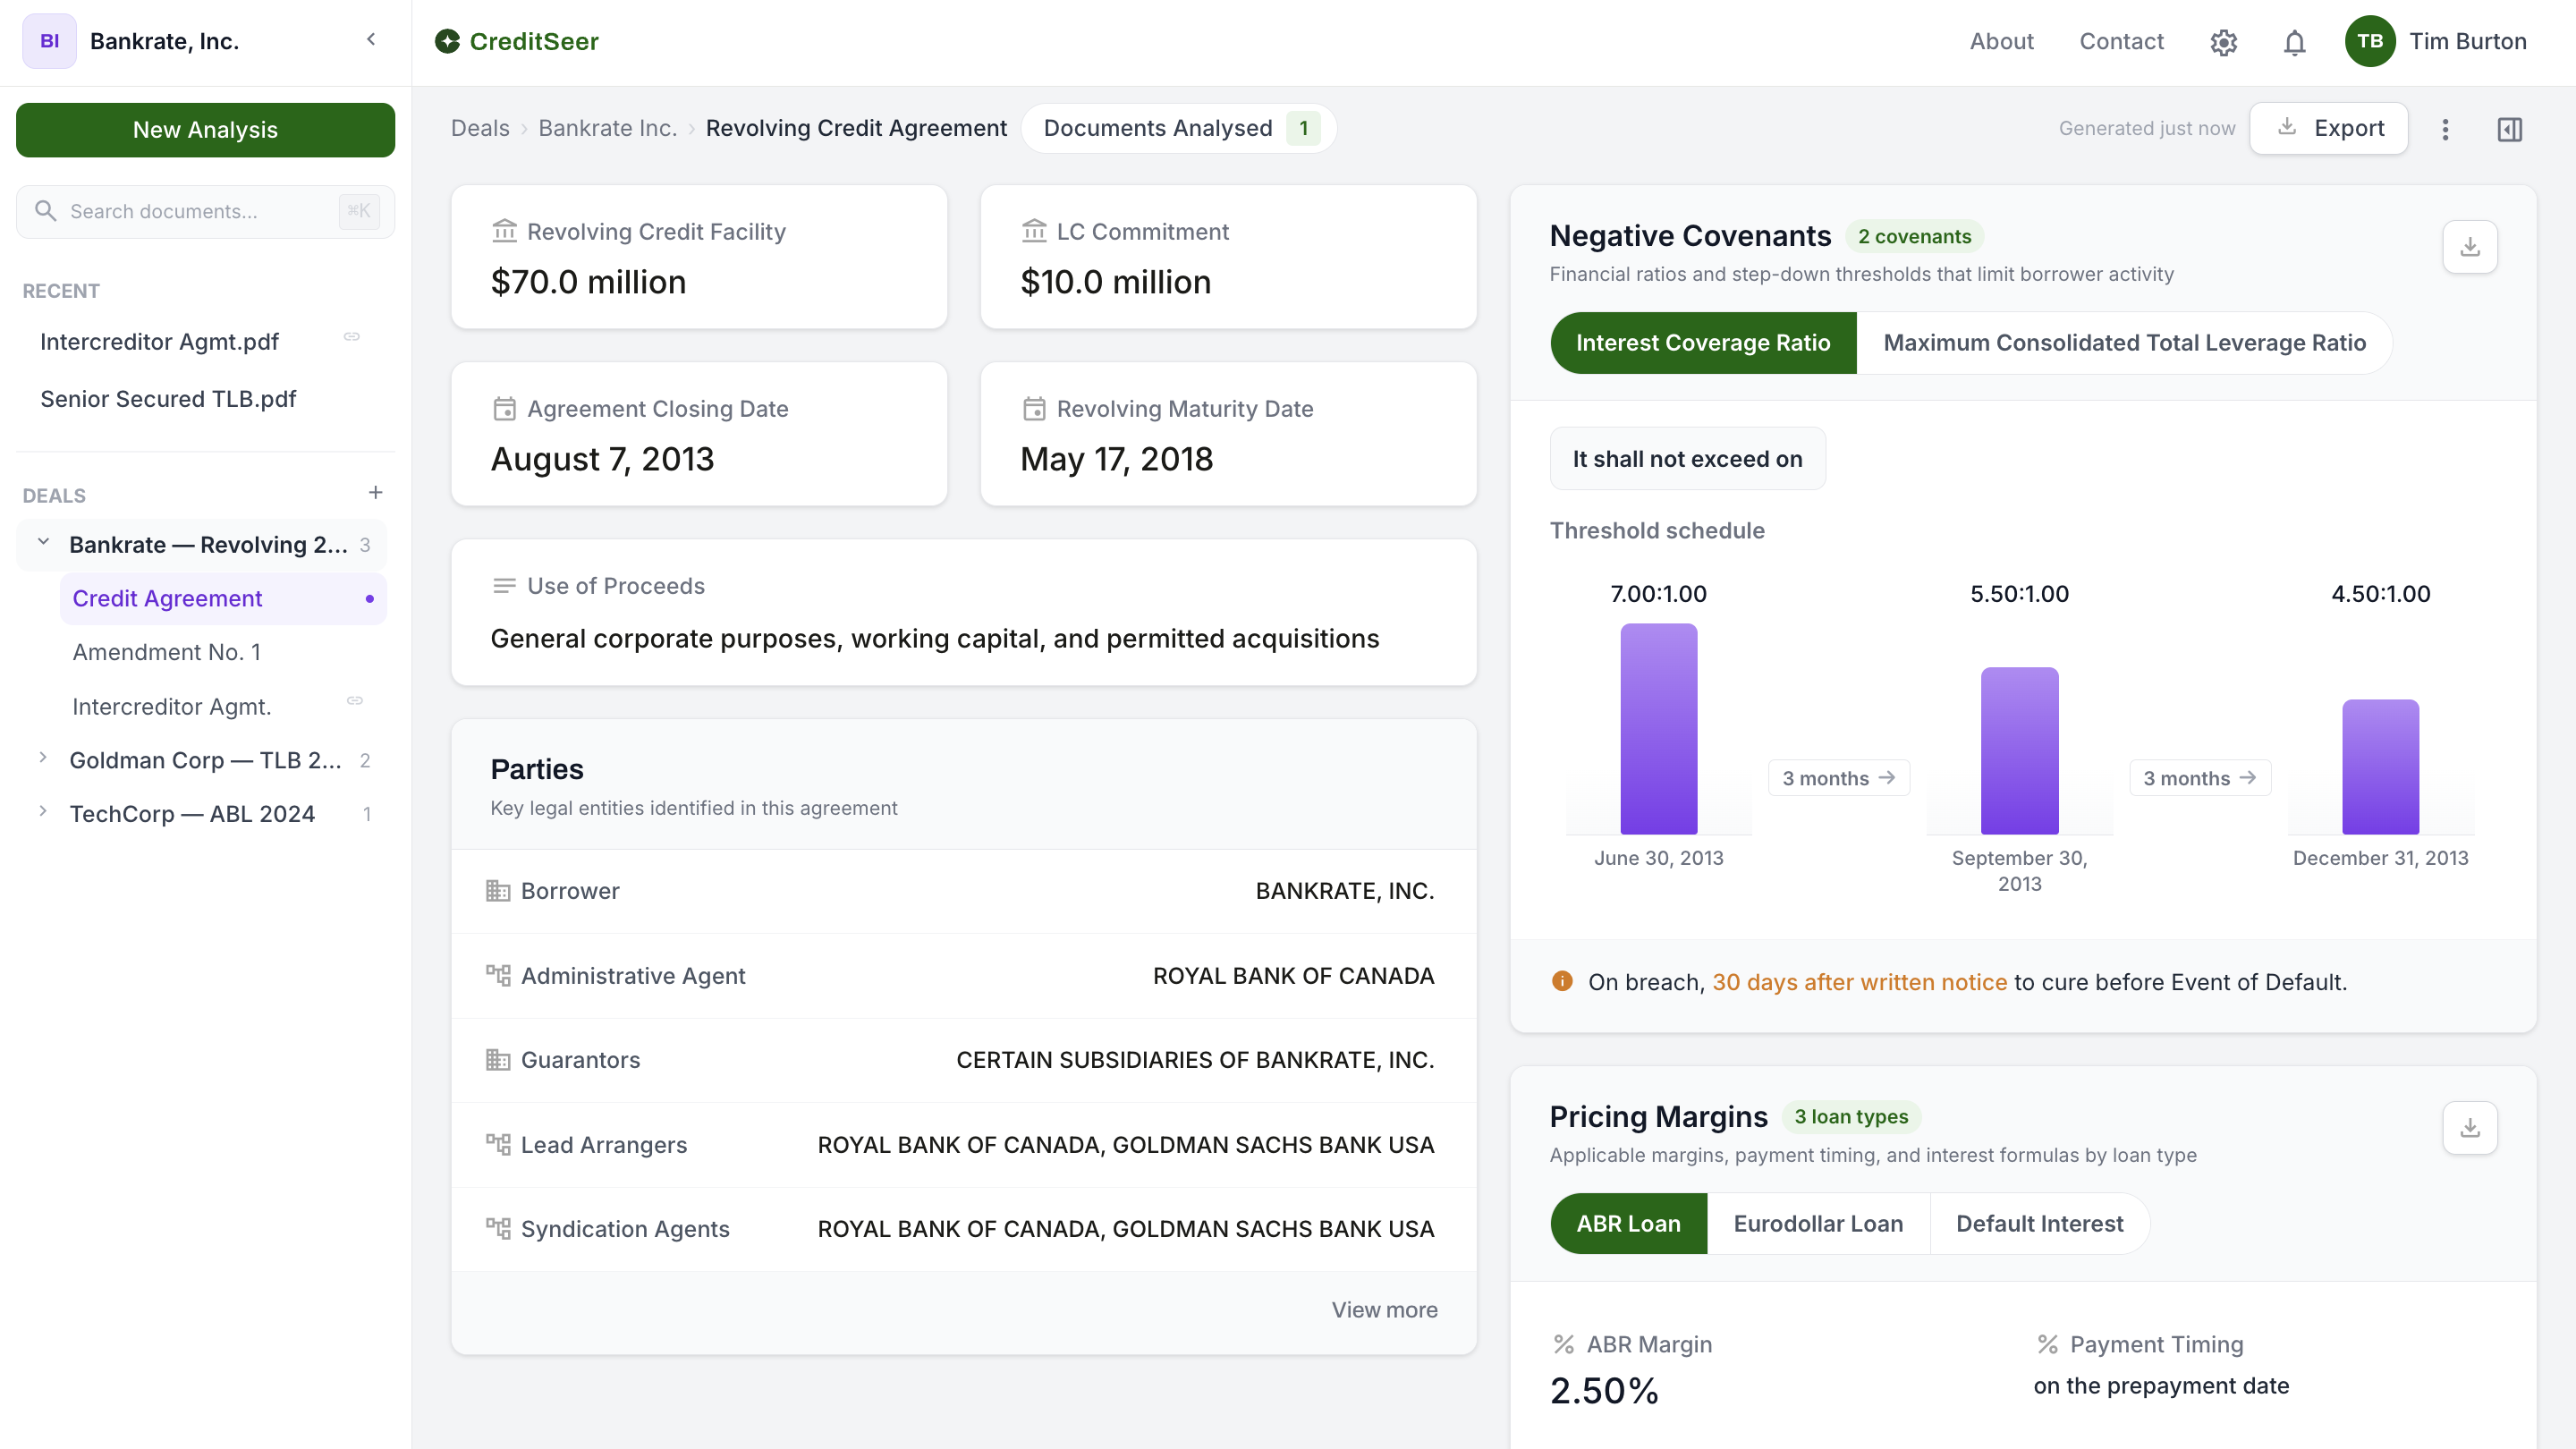Open the About menu item
The height and width of the screenshot is (1449, 2576).
point(2001,41)
